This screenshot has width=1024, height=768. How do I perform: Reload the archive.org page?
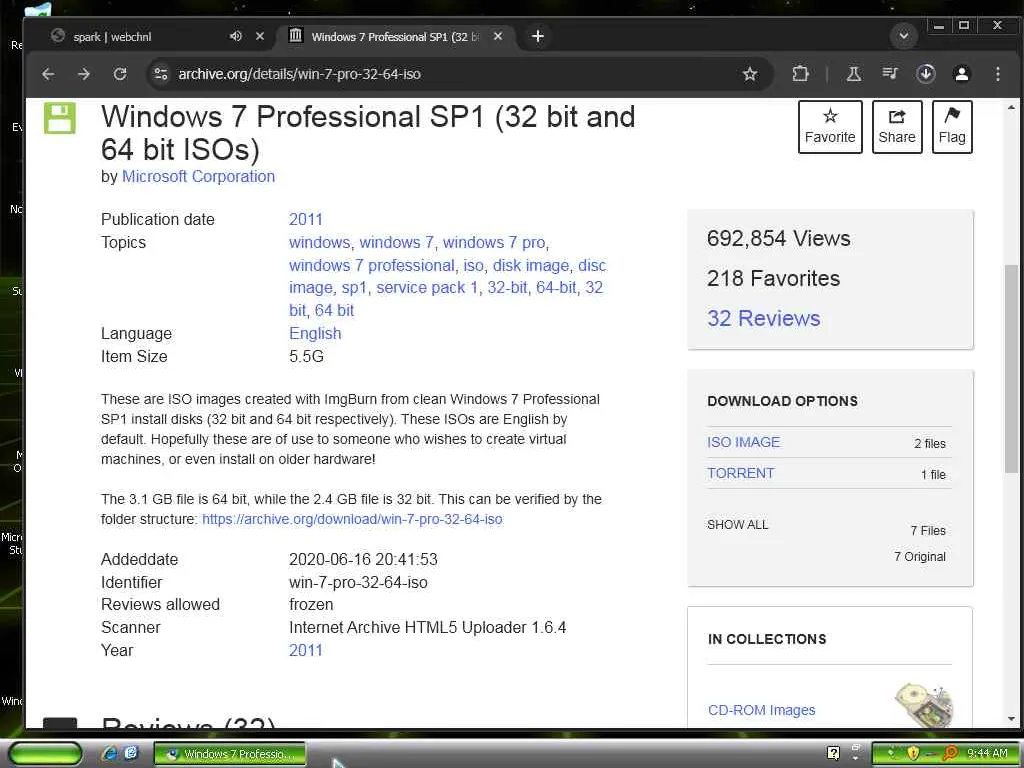pos(120,74)
